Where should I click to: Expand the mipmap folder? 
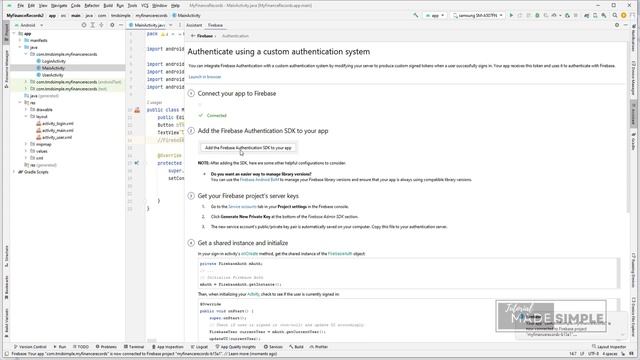[26, 144]
